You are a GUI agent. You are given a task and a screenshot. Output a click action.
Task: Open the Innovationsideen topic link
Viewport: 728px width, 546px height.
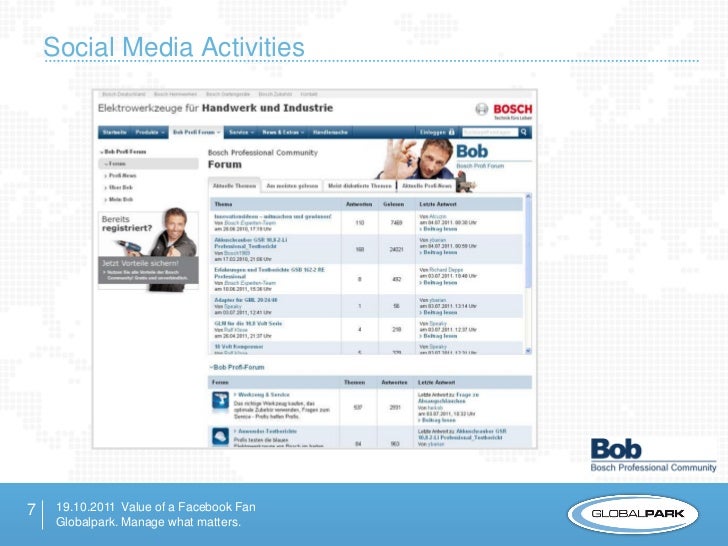point(273,217)
